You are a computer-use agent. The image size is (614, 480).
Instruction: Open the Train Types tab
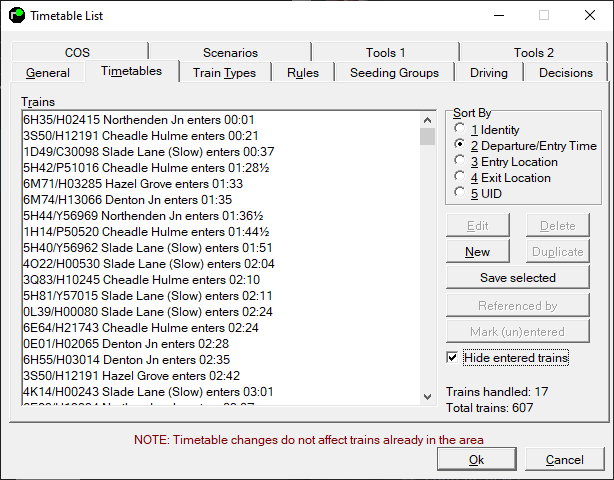pyautogui.click(x=224, y=73)
